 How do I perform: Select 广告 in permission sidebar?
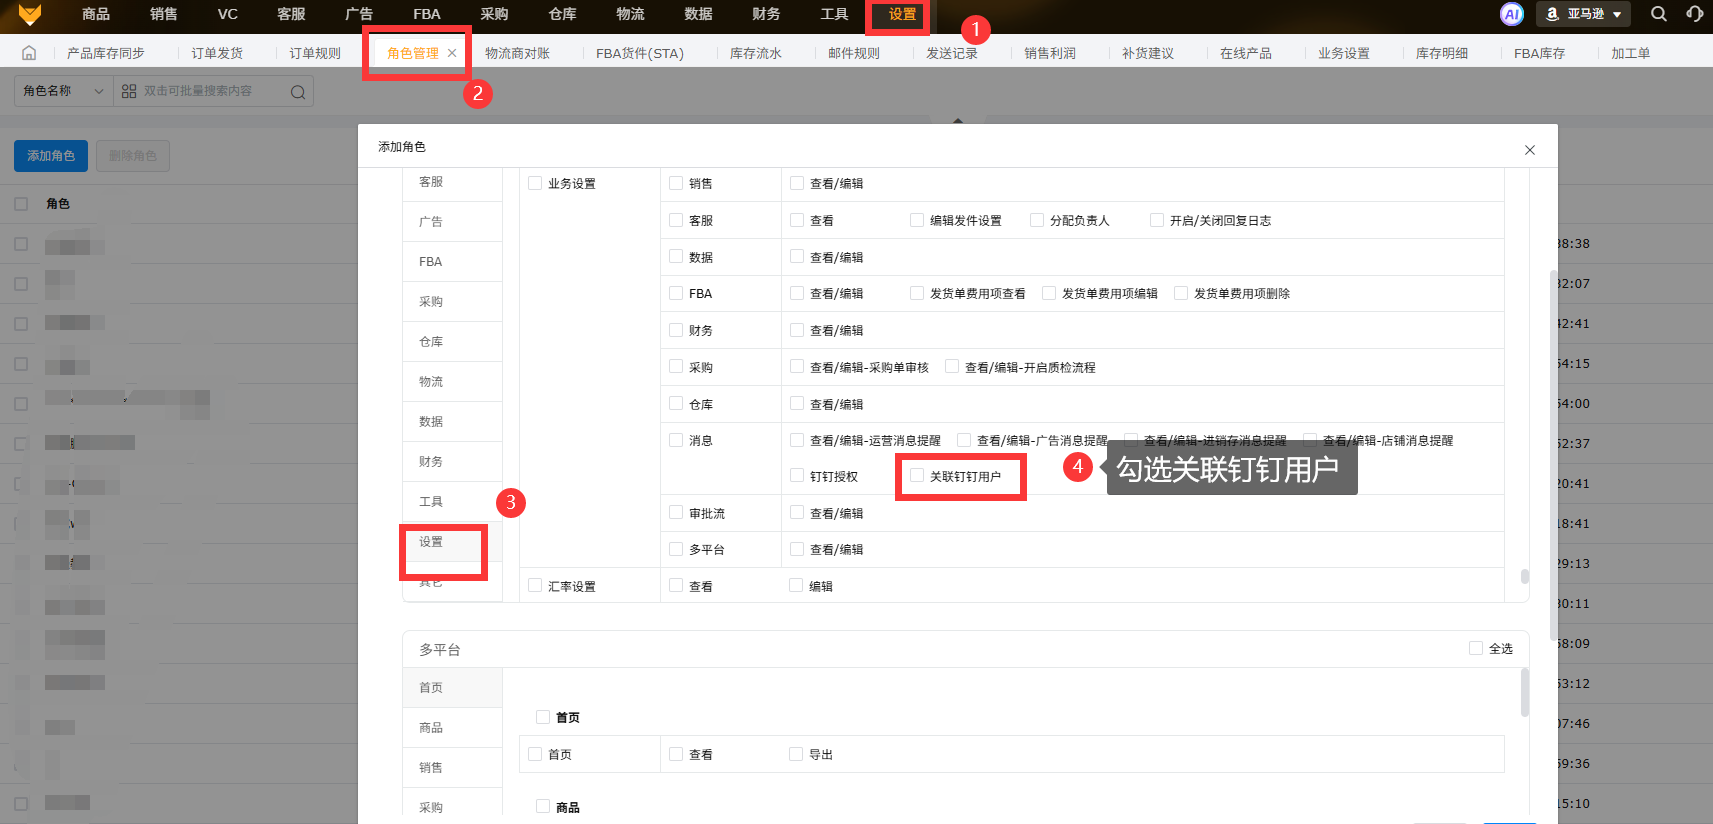click(x=452, y=222)
